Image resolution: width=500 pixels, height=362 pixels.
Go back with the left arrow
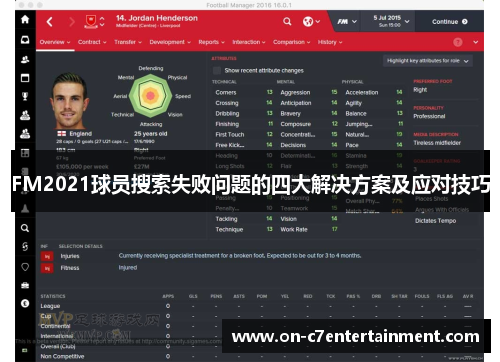[x=50, y=22]
